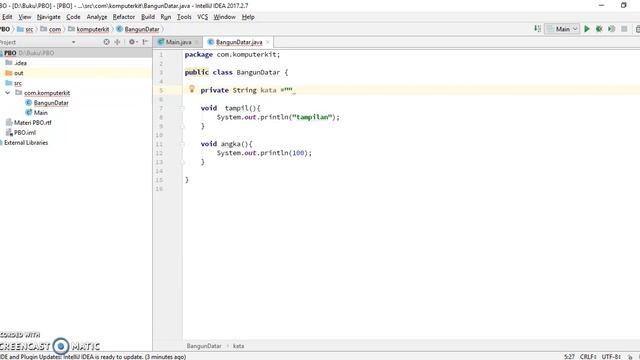
Task: Click package declaration com.komputerkit on line 1
Action: [247, 54]
